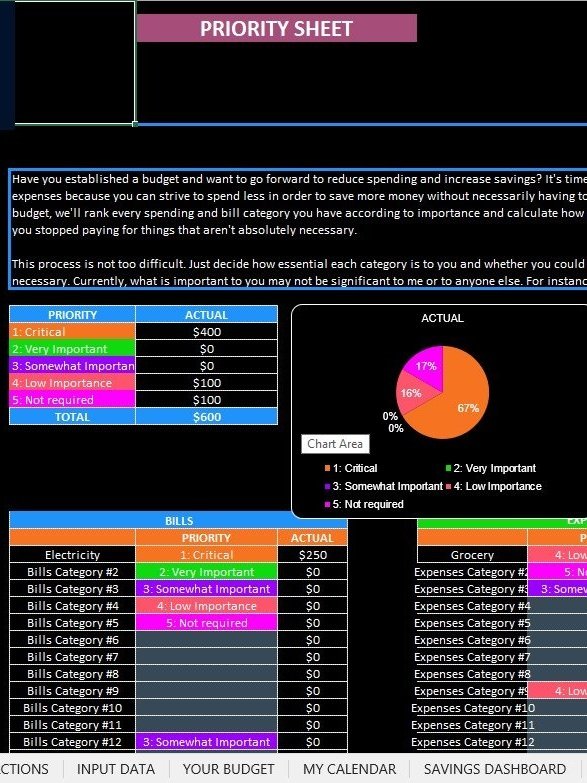This screenshot has width=587, height=783.
Task: Click the Bills Category #9 name cell
Action: 72,691
